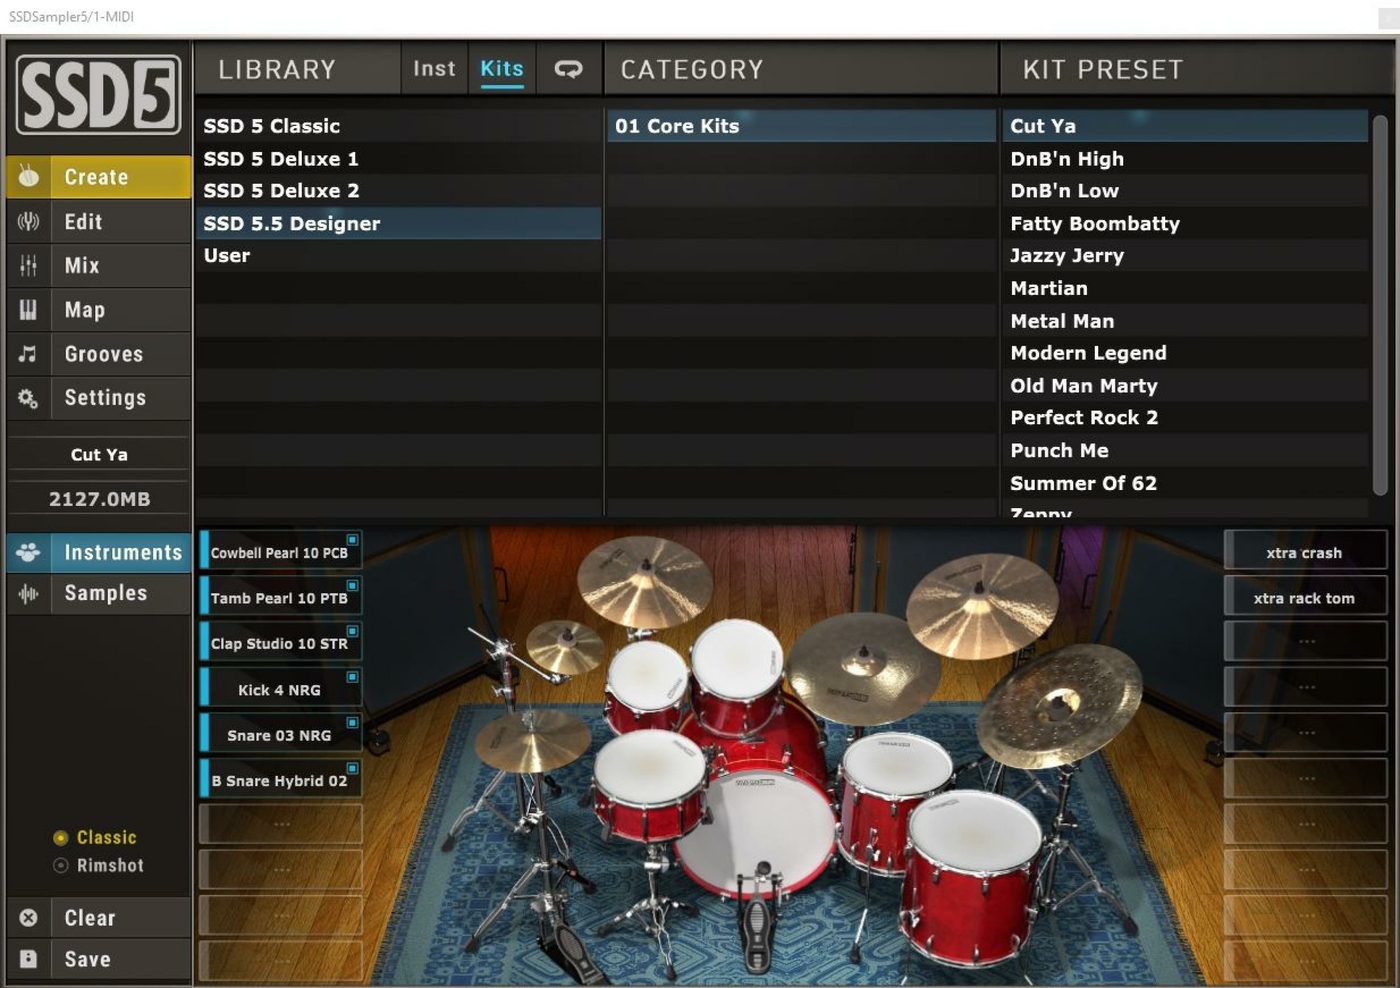The width and height of the screenshot is (1400, 988).
Task: Open the Mix faders icon
Action: point(29,266)
